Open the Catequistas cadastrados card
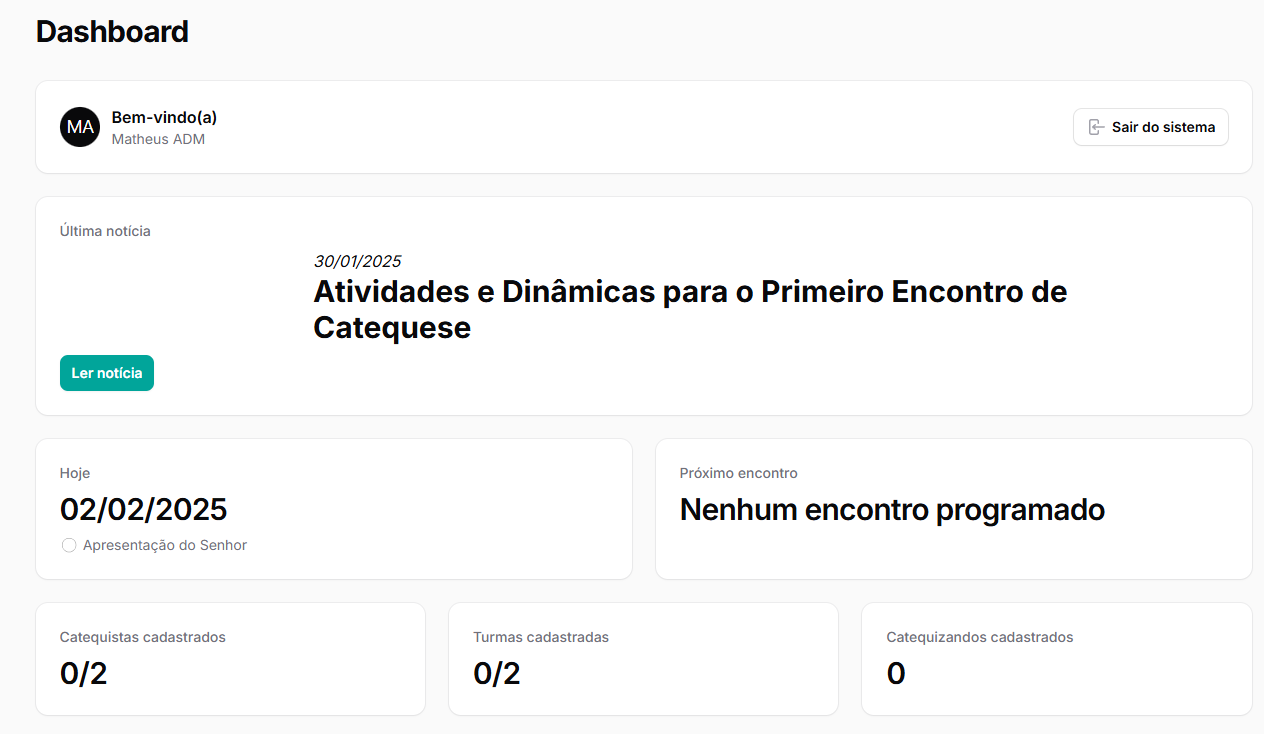 click(230, 659)
